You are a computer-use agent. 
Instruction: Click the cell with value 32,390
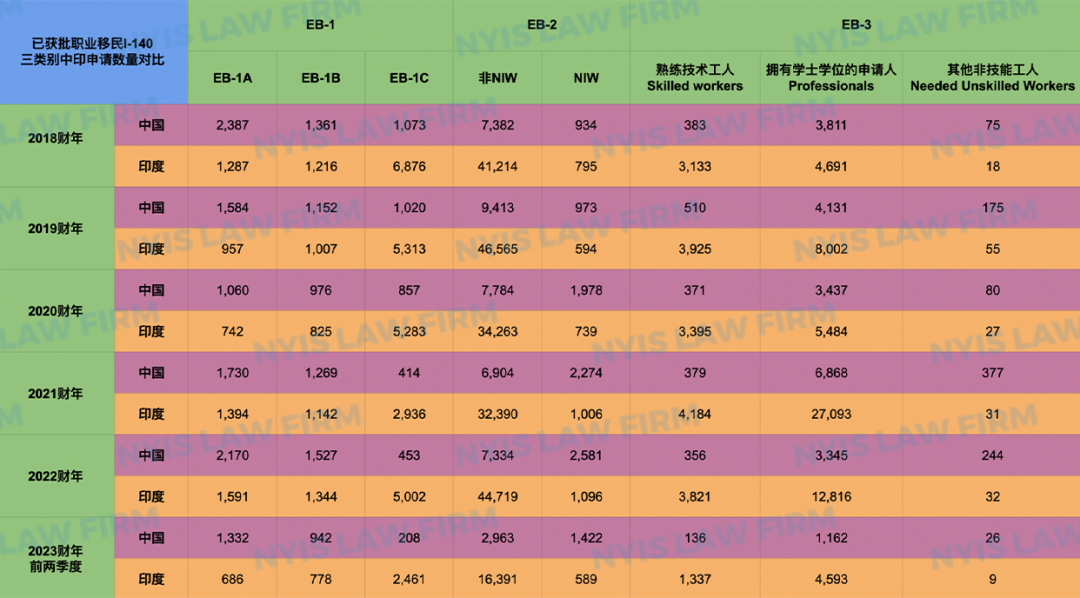tap(497, 414)
